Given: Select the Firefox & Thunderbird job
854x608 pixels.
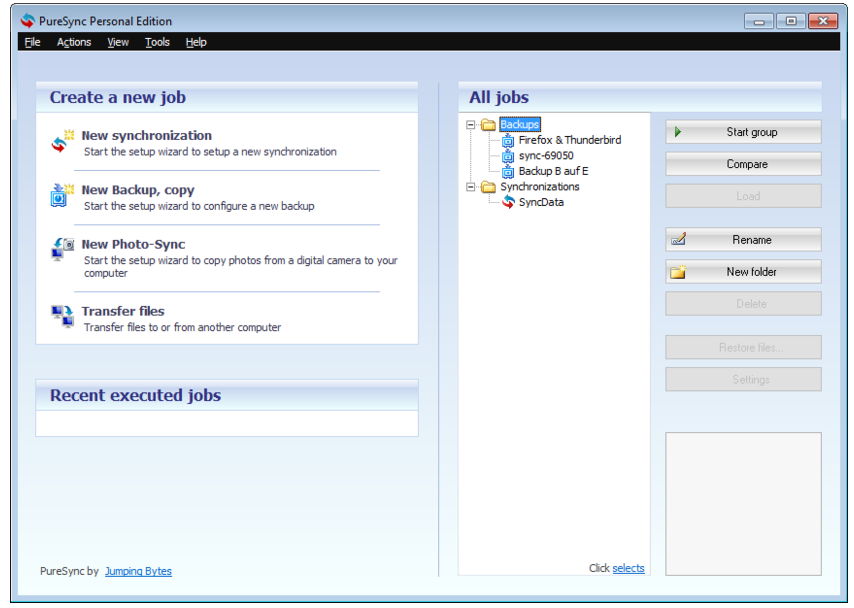Looking at the screenshot, I should click(570, 140).
